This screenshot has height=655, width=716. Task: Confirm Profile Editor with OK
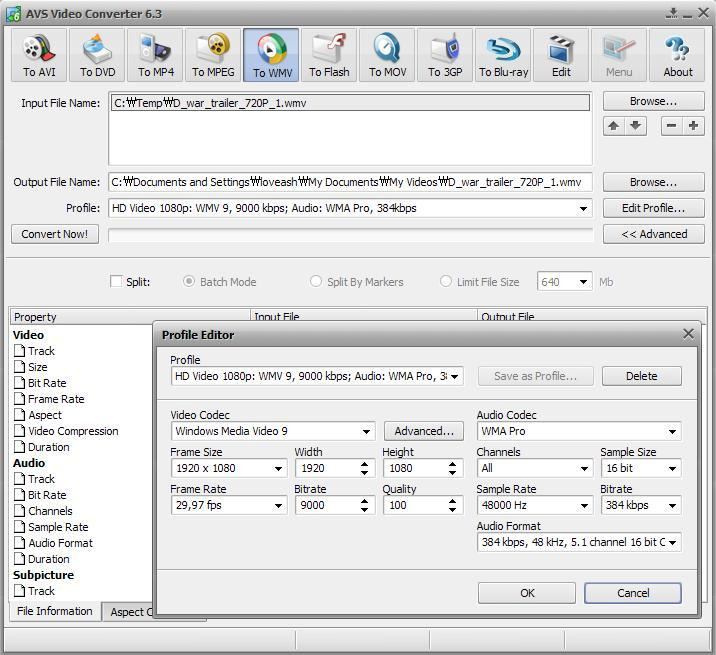tap(527, 593)
